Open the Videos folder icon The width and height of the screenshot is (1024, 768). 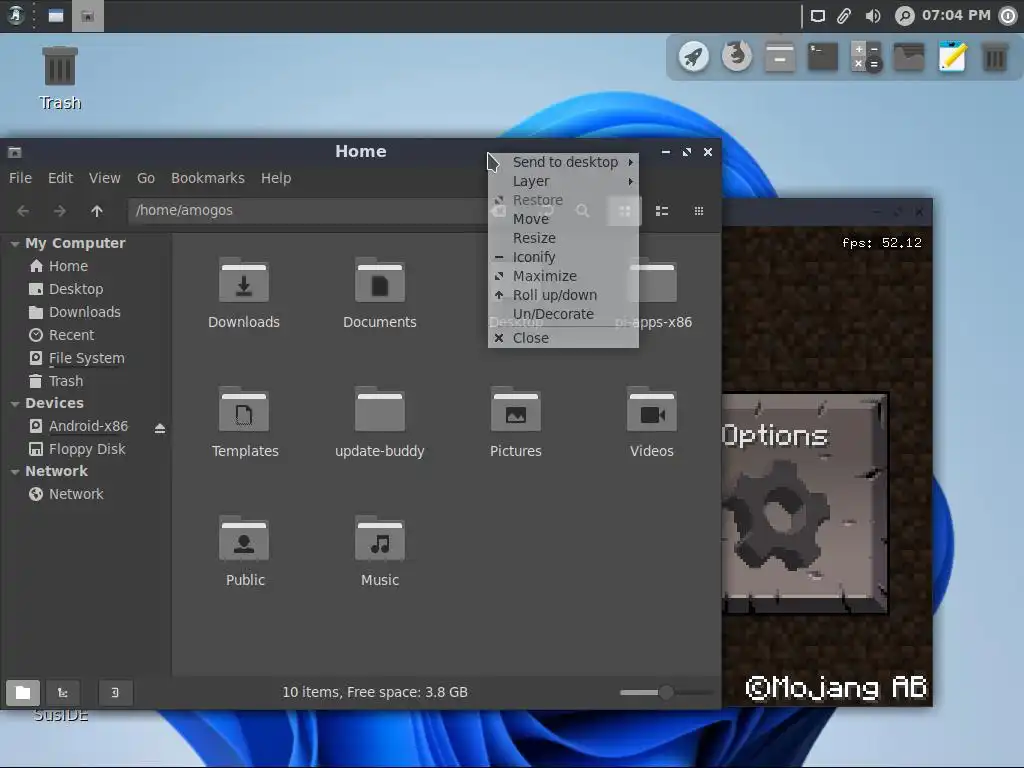click(x=651, y=409)
